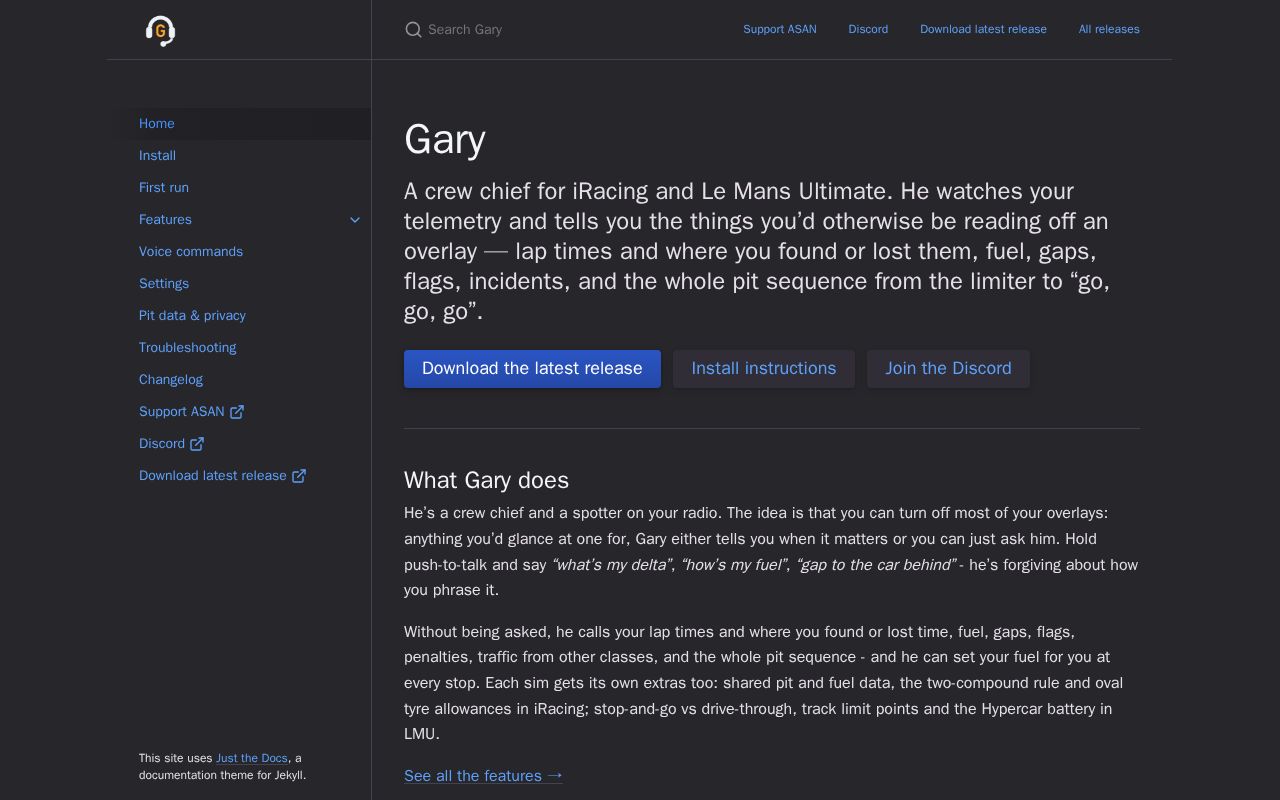Click the Gary page heading
The width and height of the screenshot is (1280, 800).
[x=445, y=139]
